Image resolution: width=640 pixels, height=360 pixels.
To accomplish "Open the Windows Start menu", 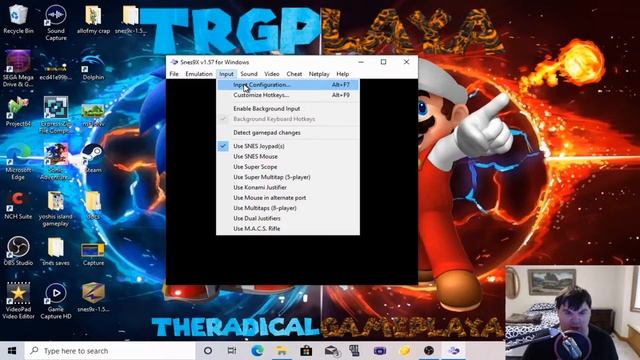I will click(12, 351).
